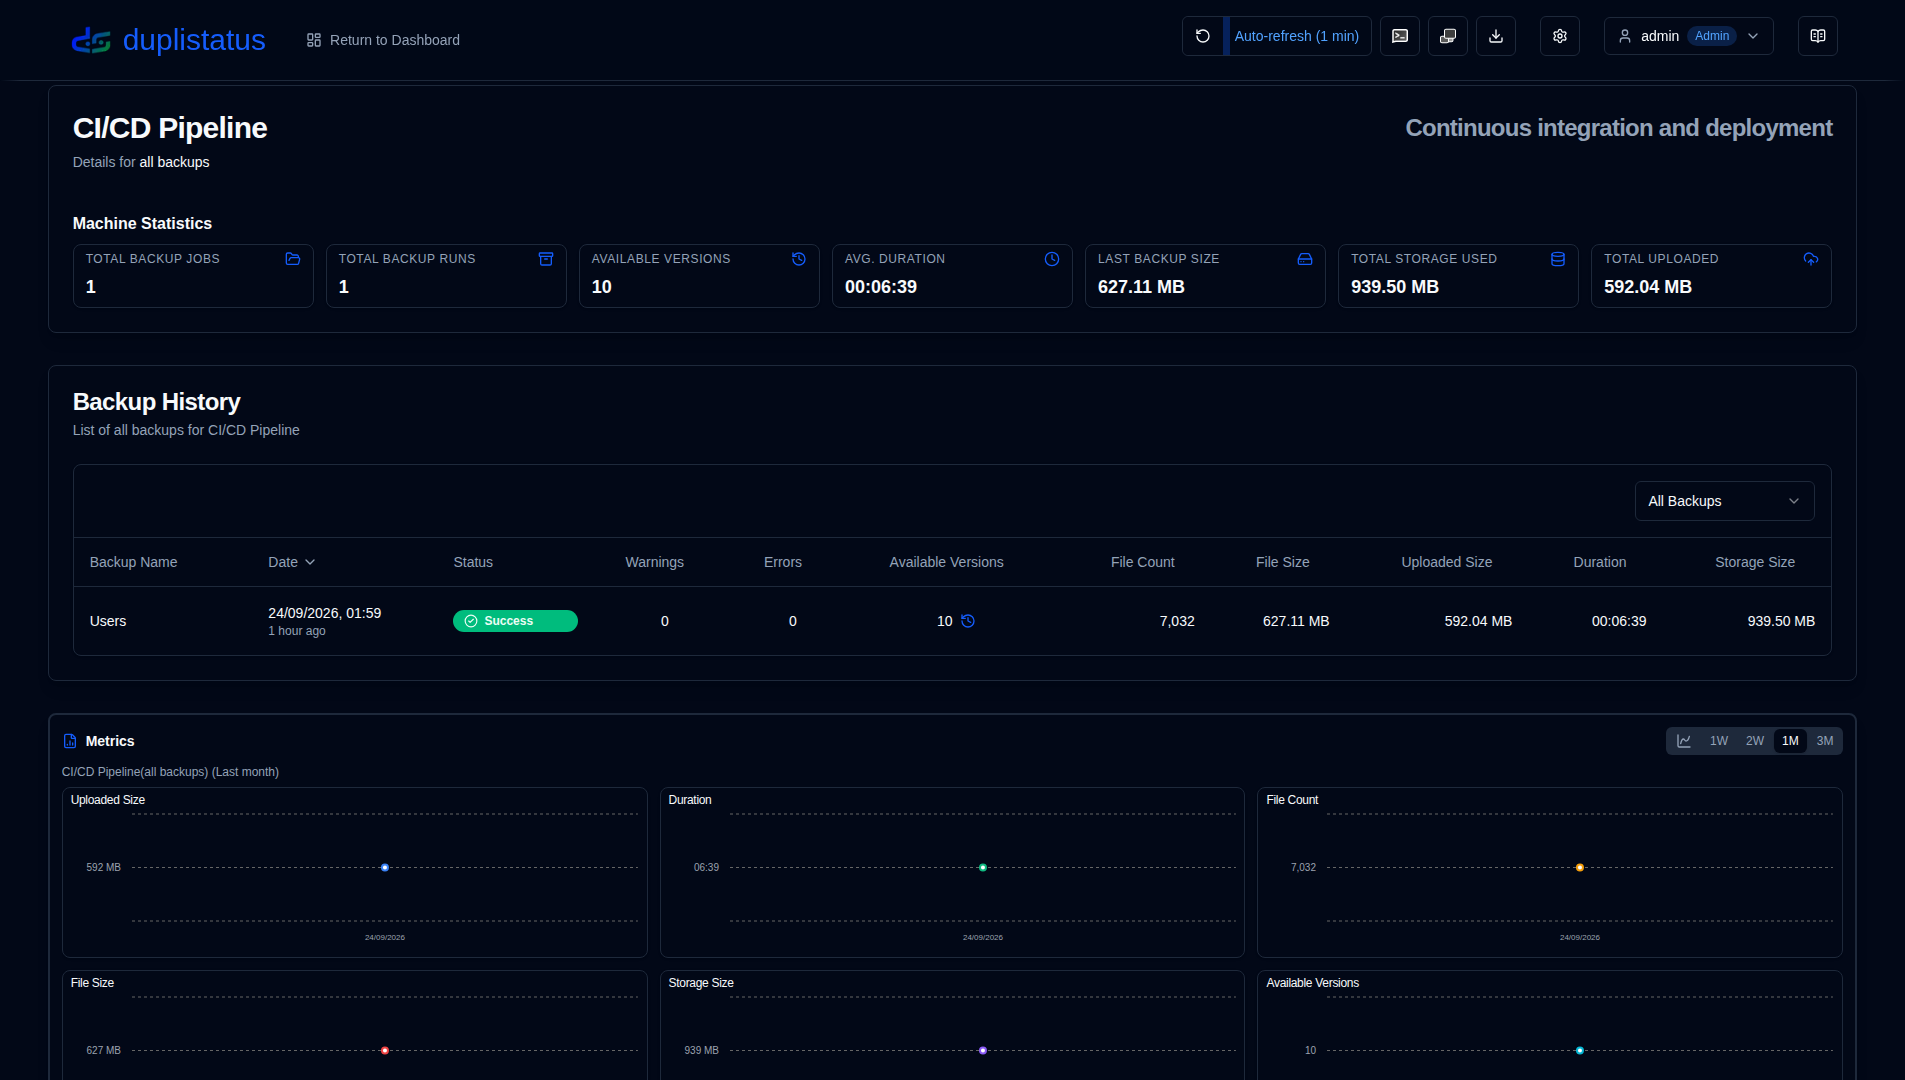Click archive icon on Total Backup Runs card

(546, 259)
